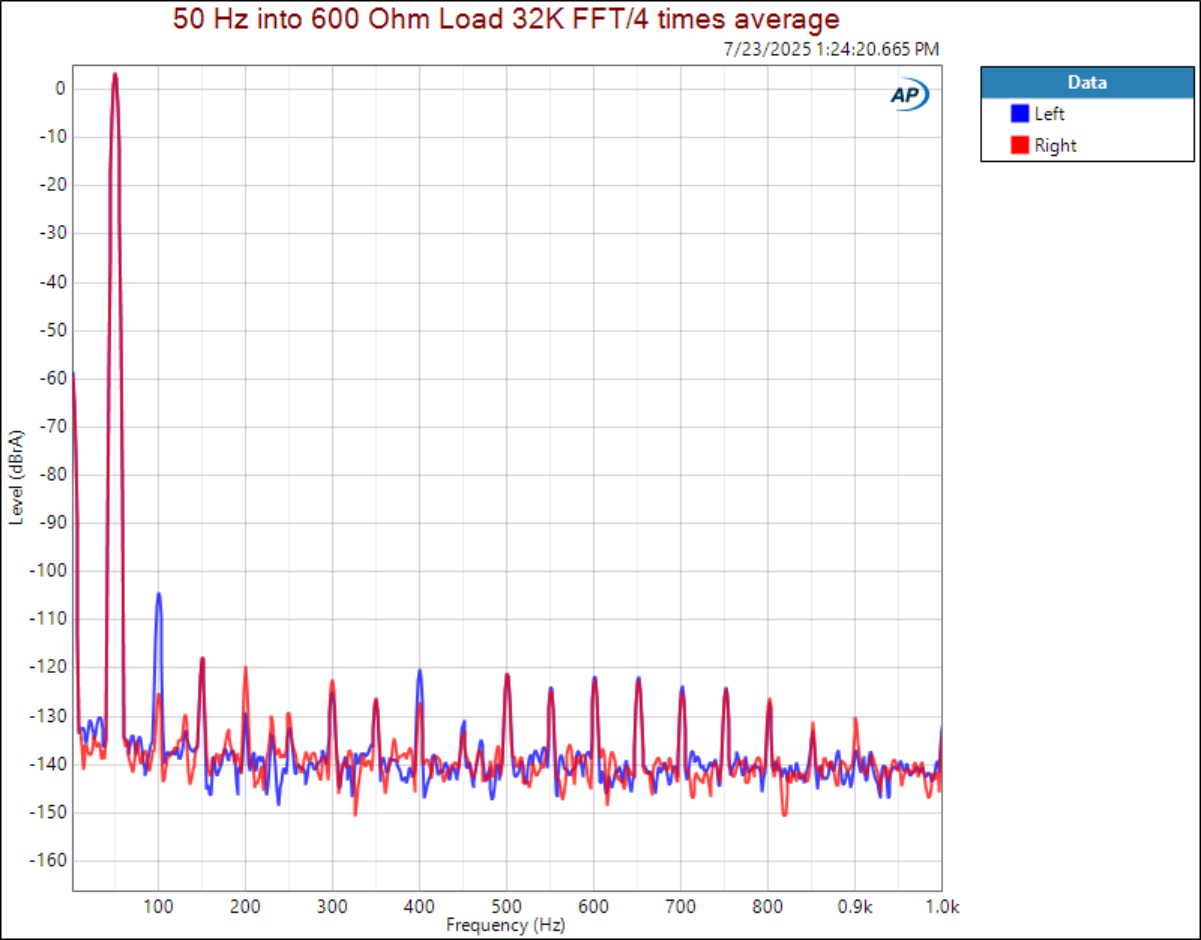Click the 1.0k tick on frequency axis

(943, 907)
